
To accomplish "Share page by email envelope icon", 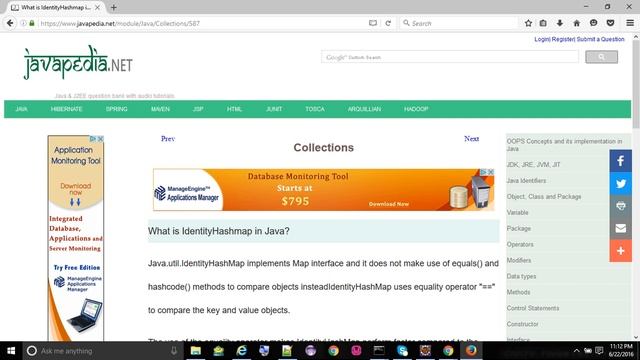I will click(x=620, y=228).
